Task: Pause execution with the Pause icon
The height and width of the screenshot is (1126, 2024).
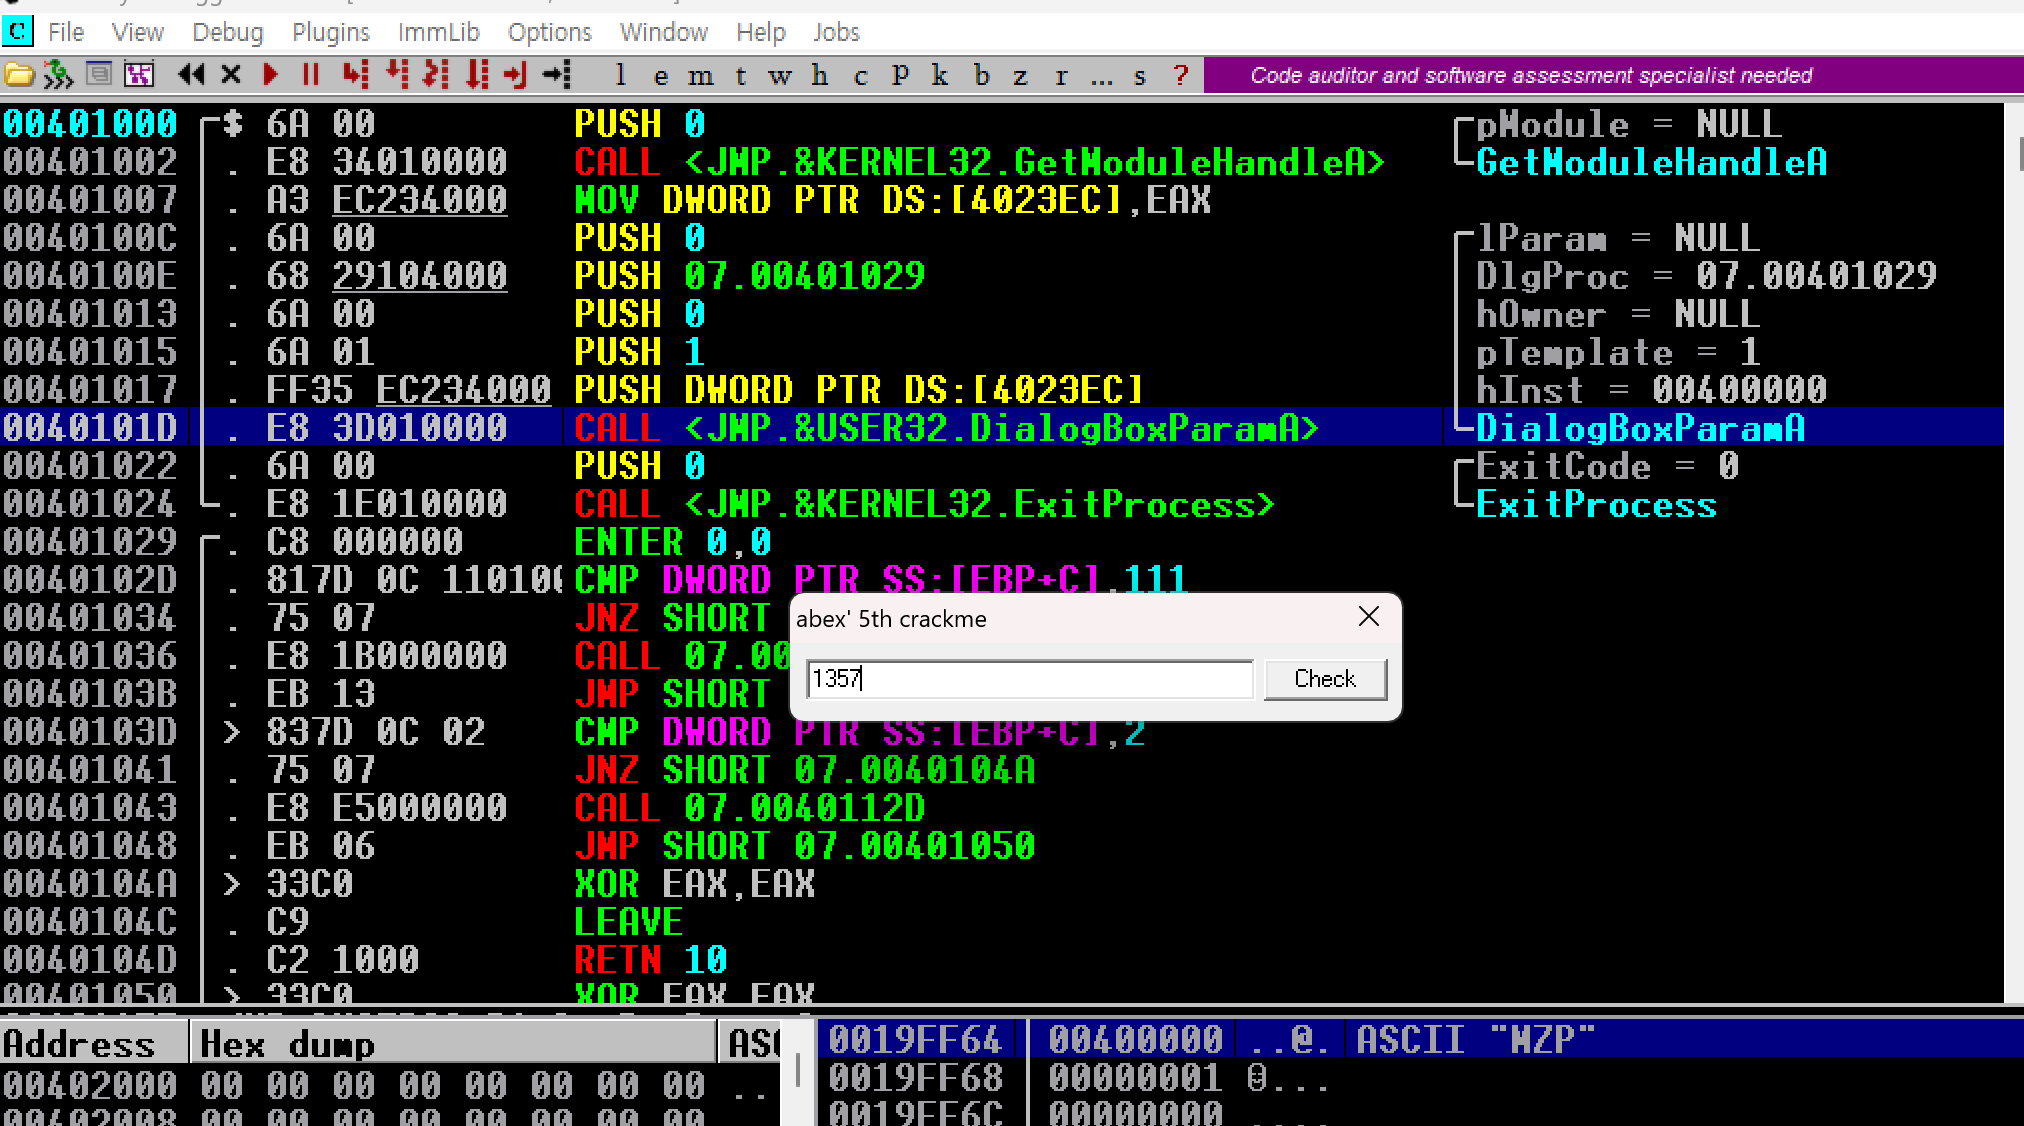Action: 311,75
